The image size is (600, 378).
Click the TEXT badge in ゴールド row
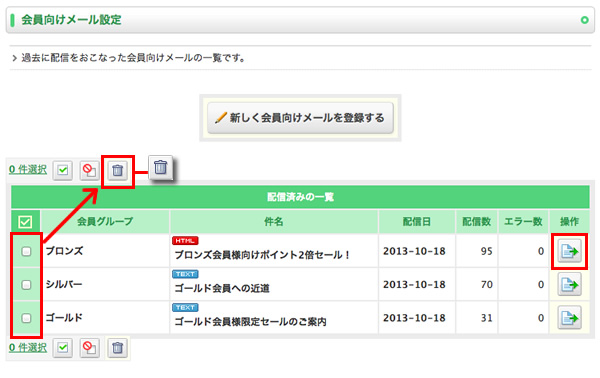pos(185,307)
